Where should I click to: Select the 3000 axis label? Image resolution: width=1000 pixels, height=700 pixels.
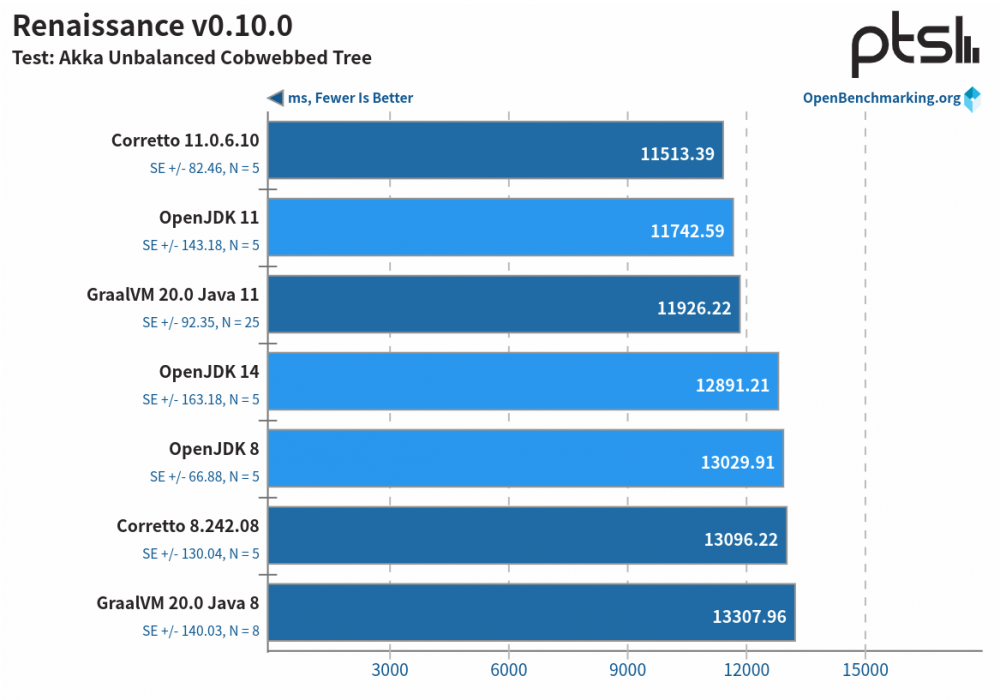(391, 671)
